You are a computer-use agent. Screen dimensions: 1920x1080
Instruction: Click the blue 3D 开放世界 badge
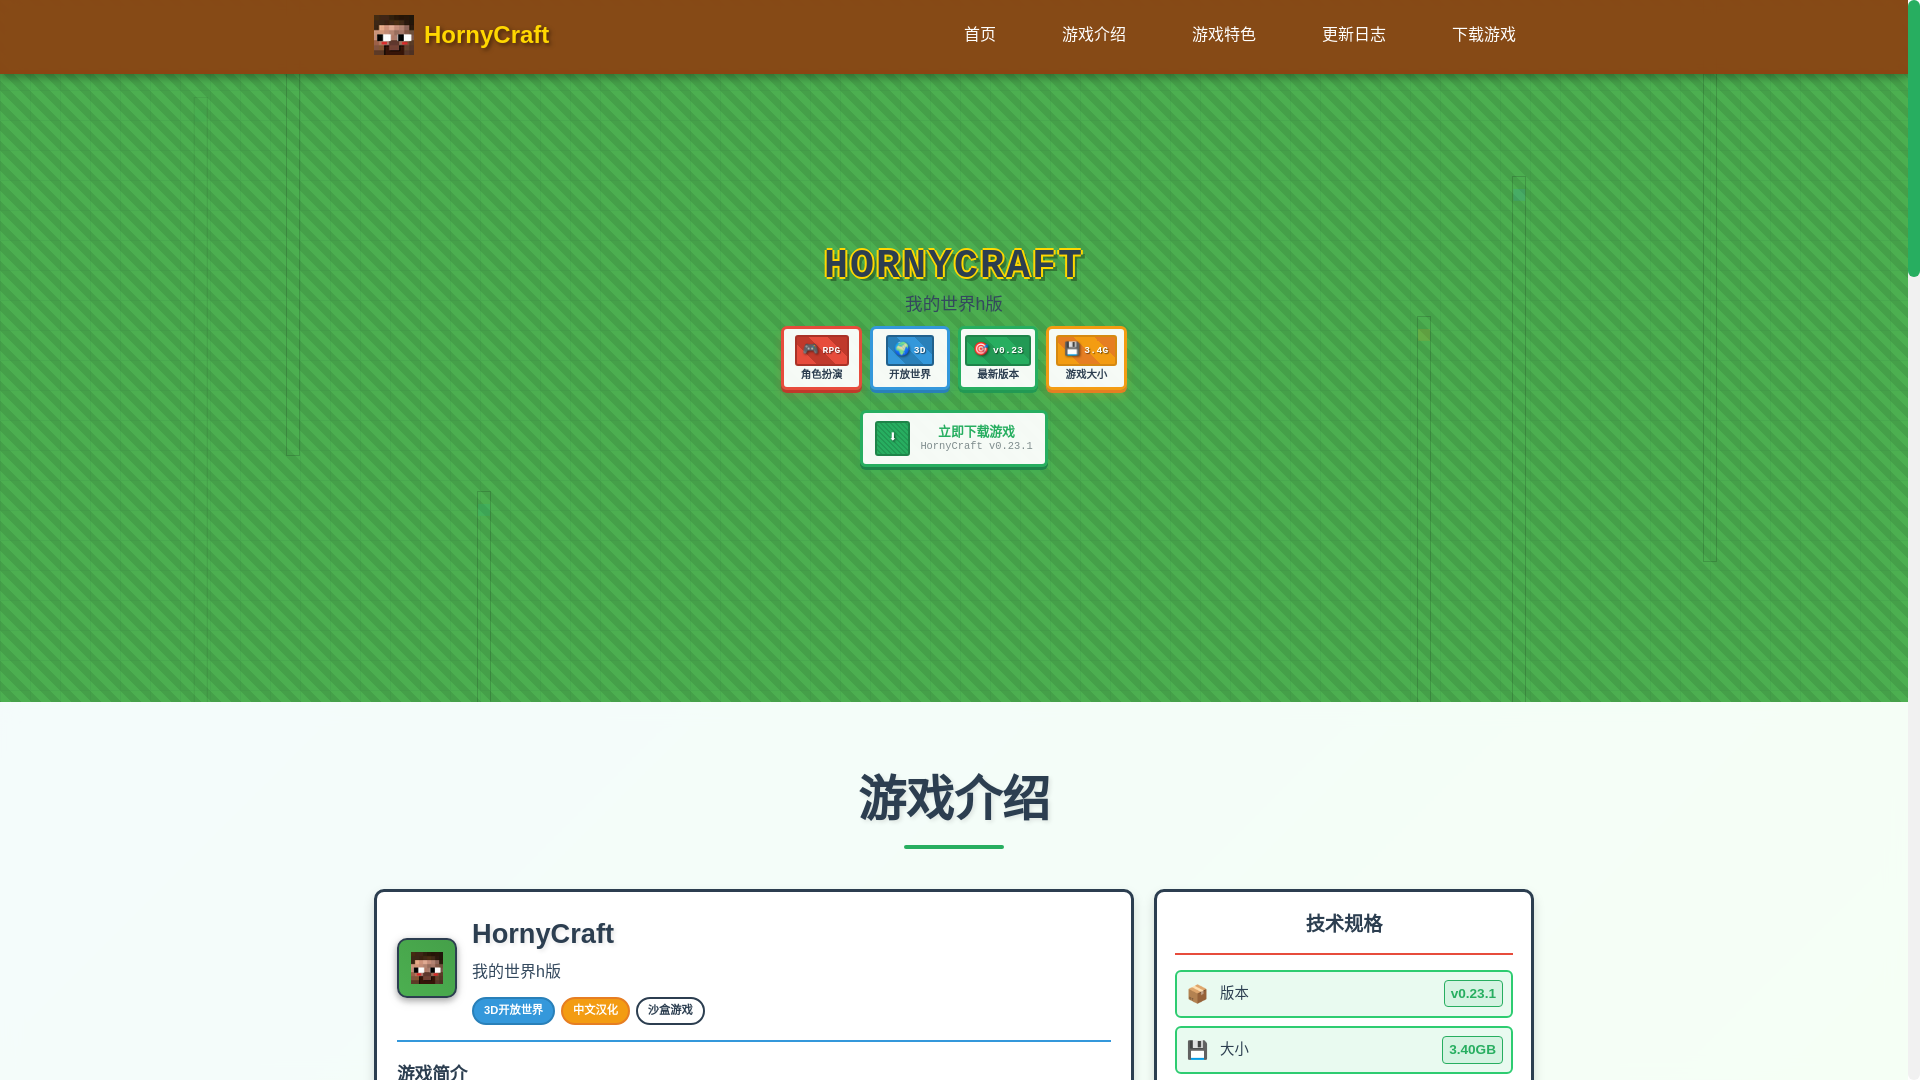[909, 358]
